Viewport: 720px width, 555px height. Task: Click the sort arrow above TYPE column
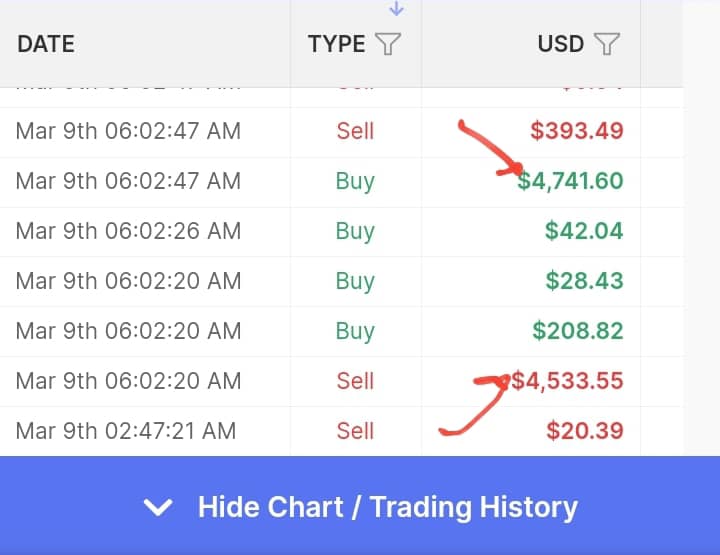coord(396,8)
